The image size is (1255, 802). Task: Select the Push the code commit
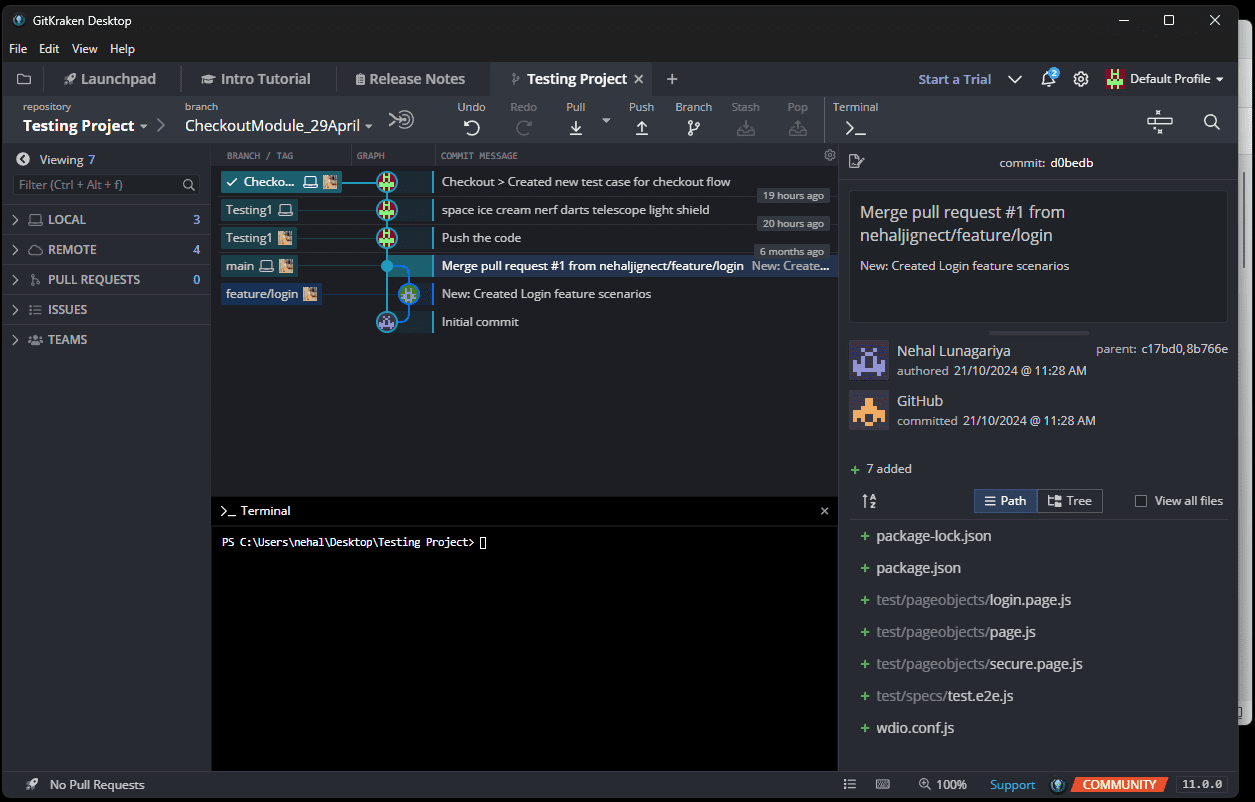tap(482, 238)
